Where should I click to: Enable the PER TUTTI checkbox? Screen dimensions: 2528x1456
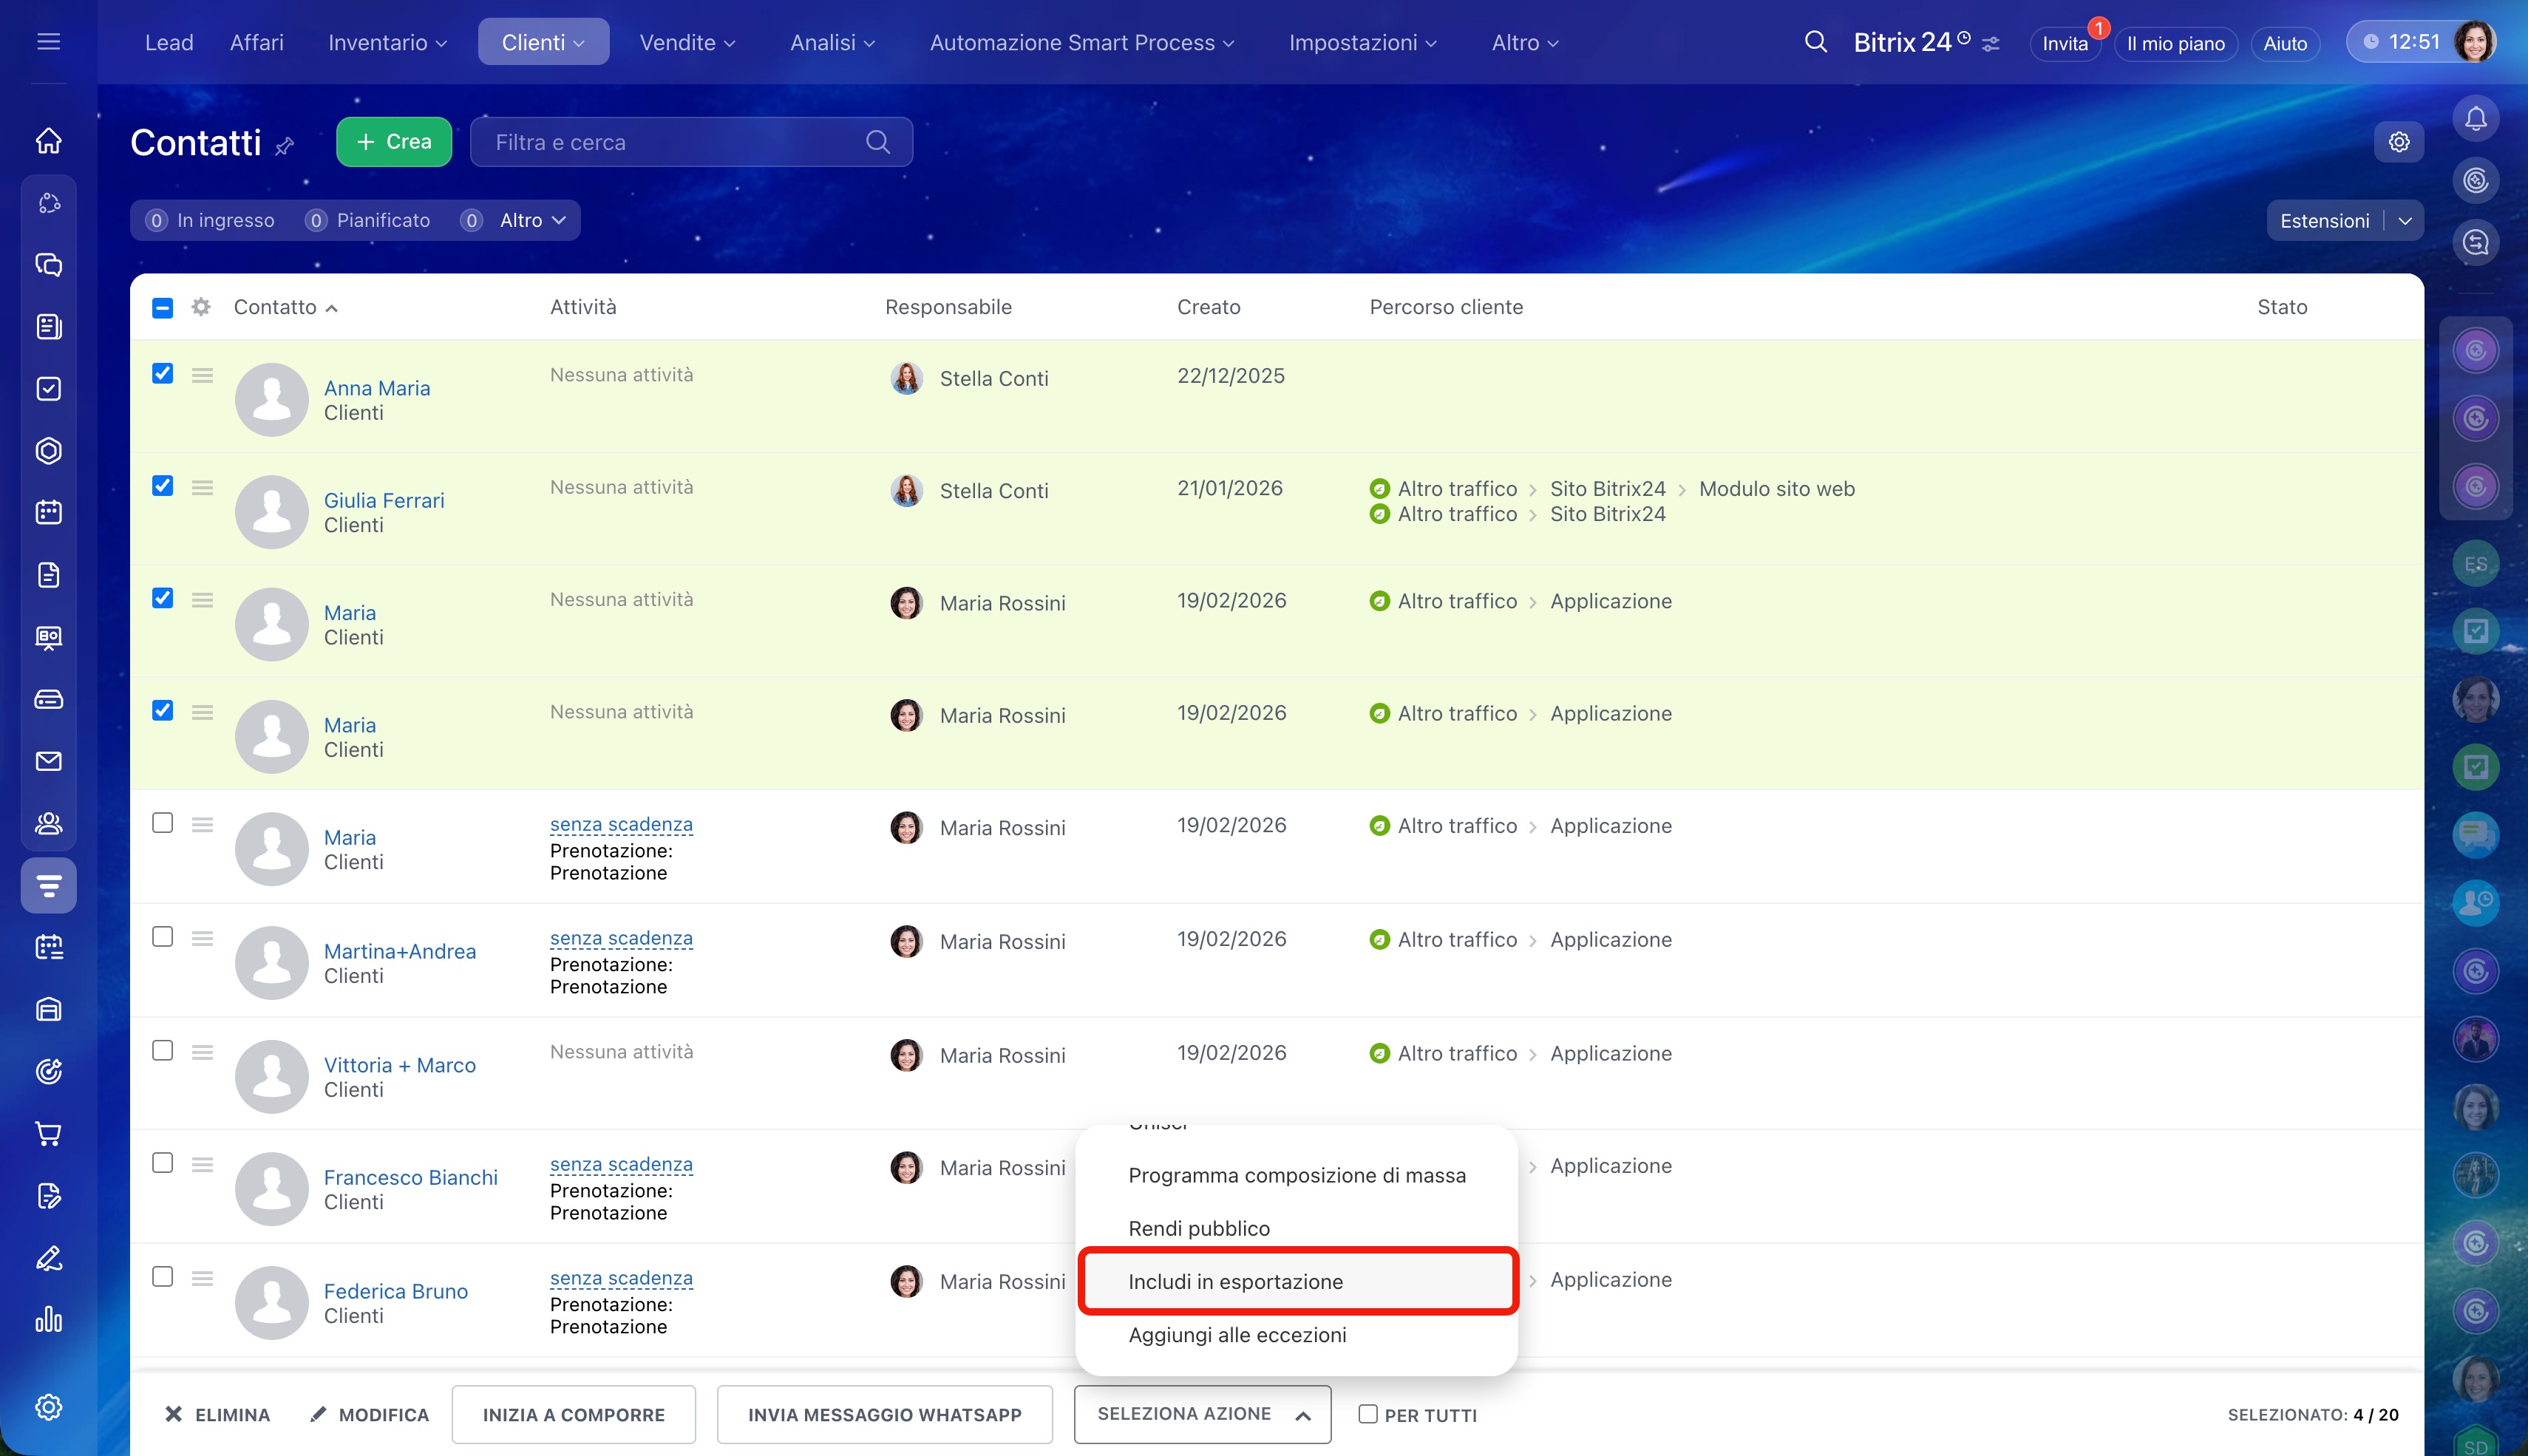[x=1368, y=1414]
